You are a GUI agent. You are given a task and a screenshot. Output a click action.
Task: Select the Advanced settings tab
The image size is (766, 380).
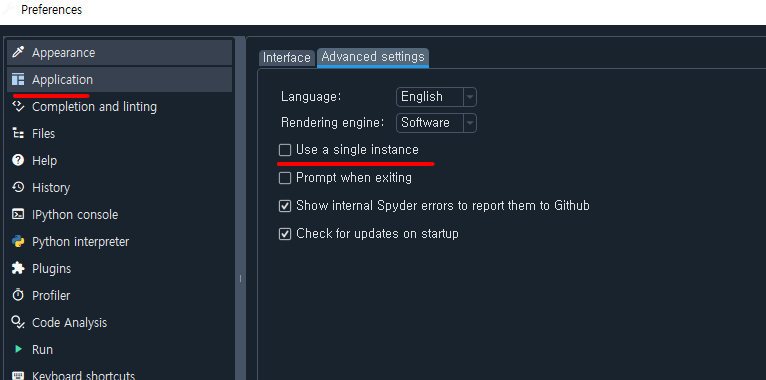373,57
